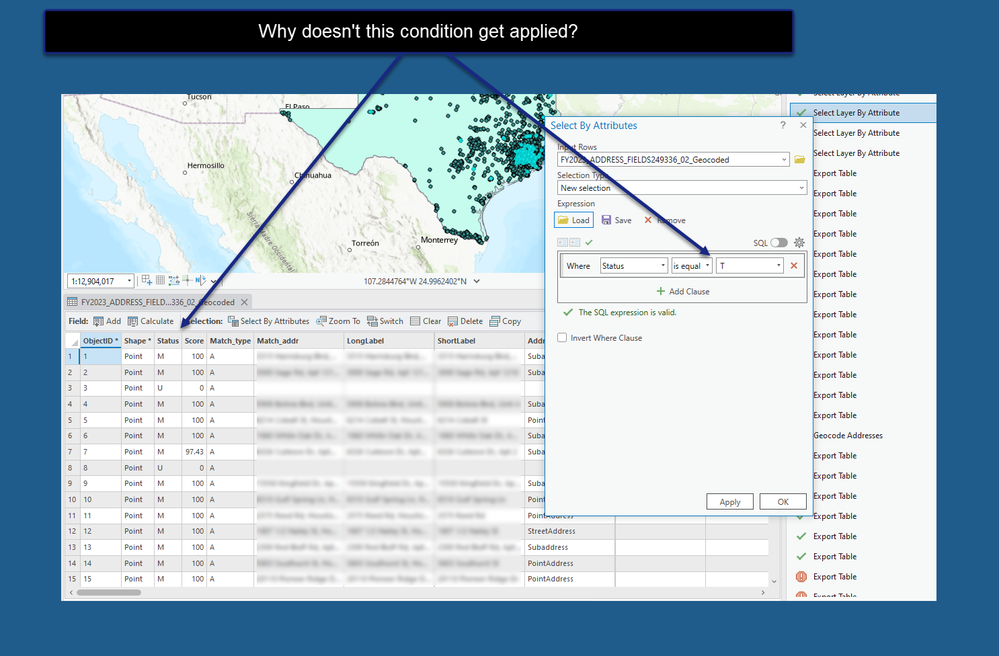Open help for Select By Attributes dialog
The height and width of the screenshot is (656, 999).
coord(782,125)
